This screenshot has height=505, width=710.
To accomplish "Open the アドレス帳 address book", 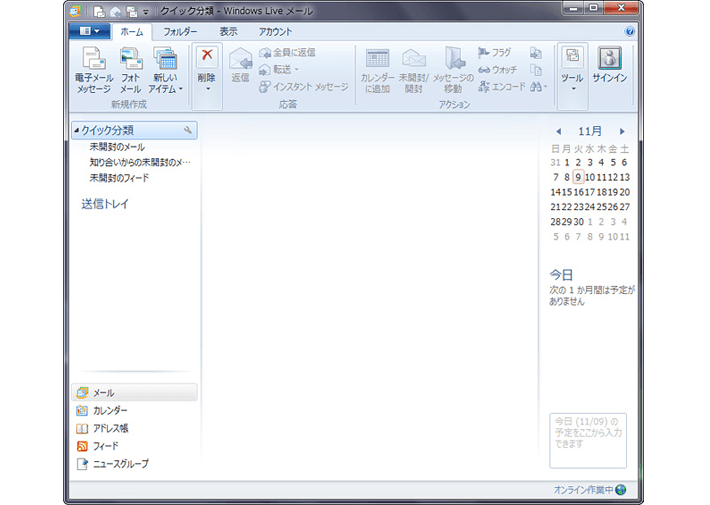I will (x=109, y=428).
